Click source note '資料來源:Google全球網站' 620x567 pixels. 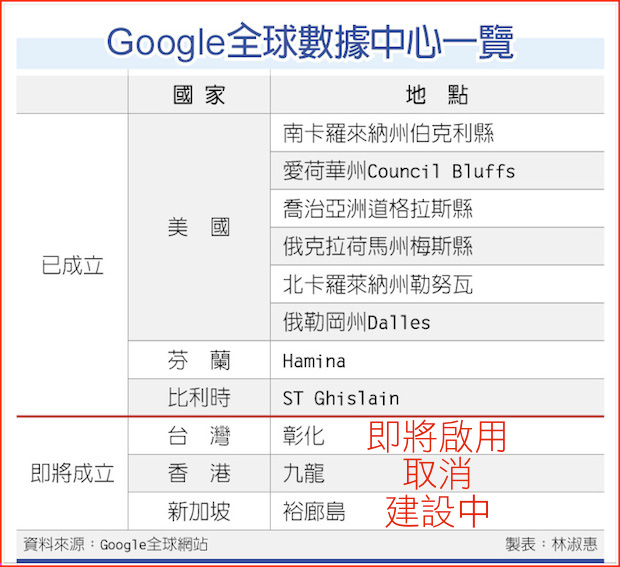(x=115, y=544)
